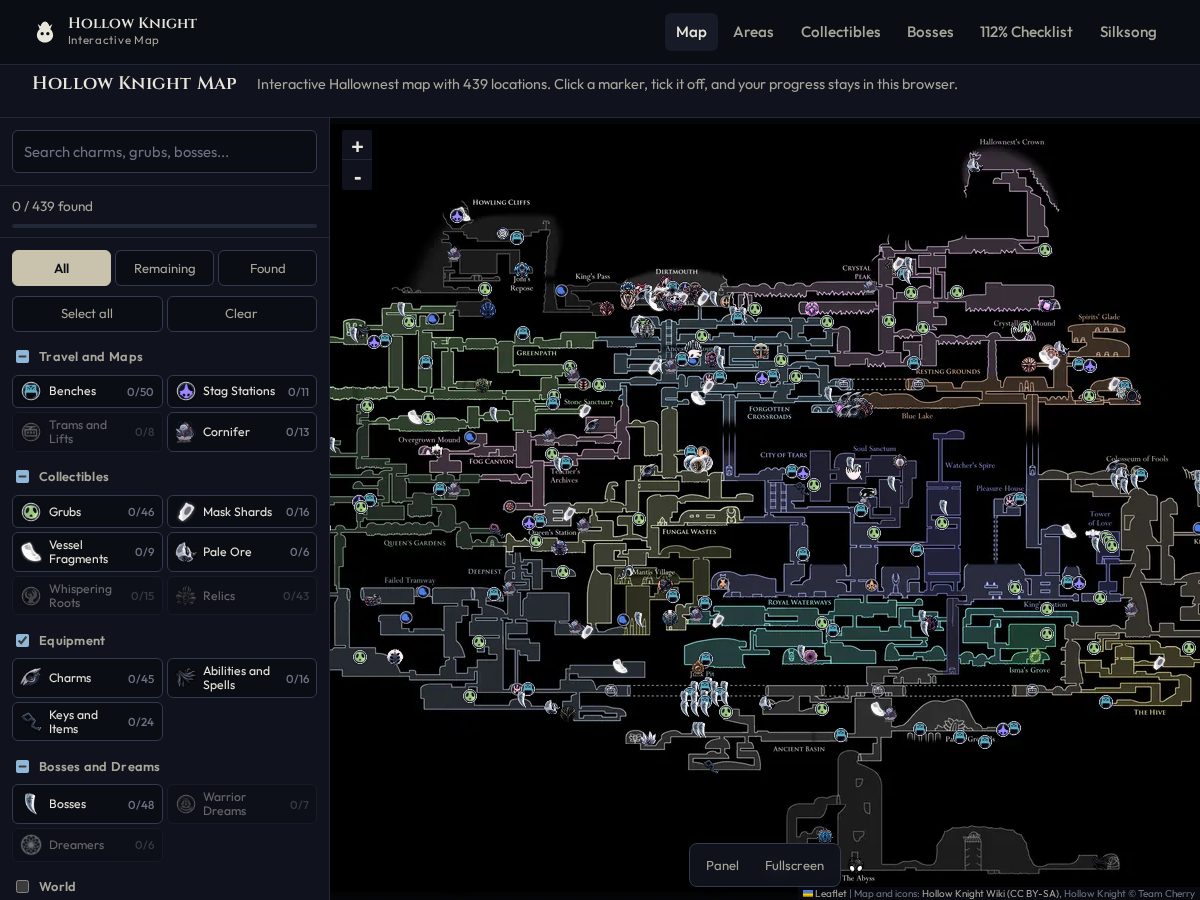Enable the Relics filter
The image size is (1200, 900).
point(241,596)
